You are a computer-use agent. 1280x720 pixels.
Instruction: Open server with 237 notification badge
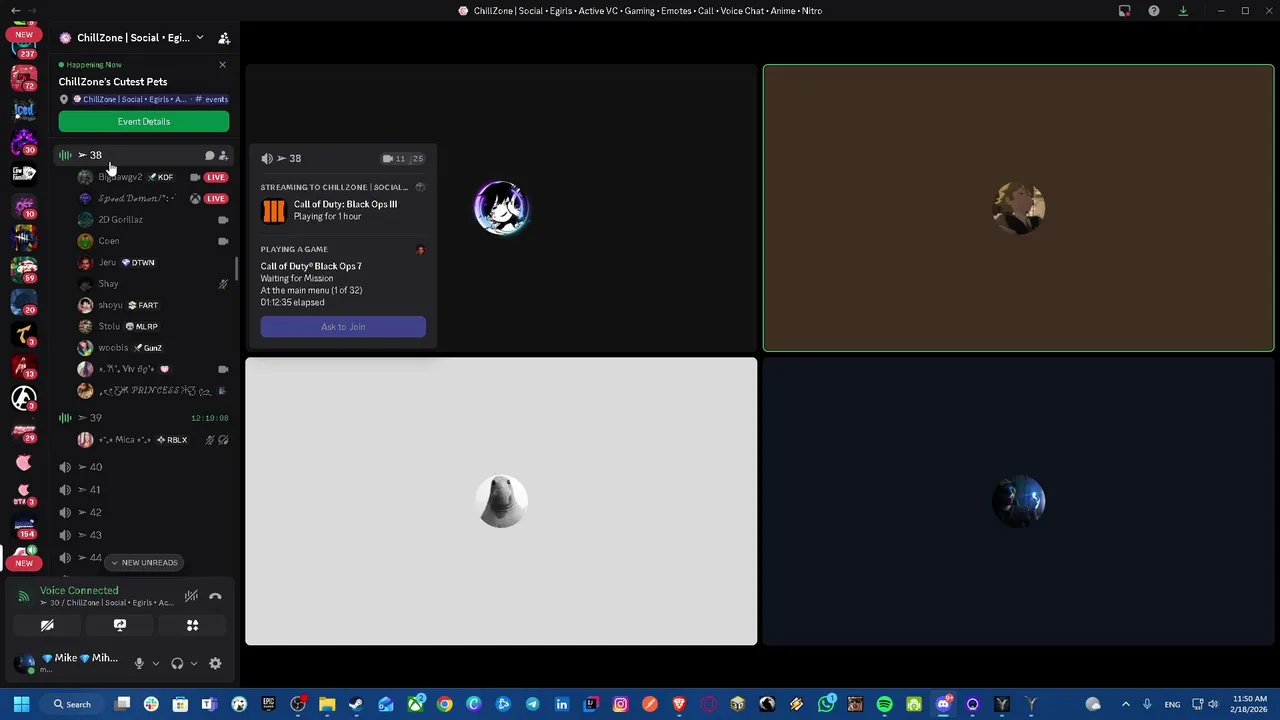[24, 47]
